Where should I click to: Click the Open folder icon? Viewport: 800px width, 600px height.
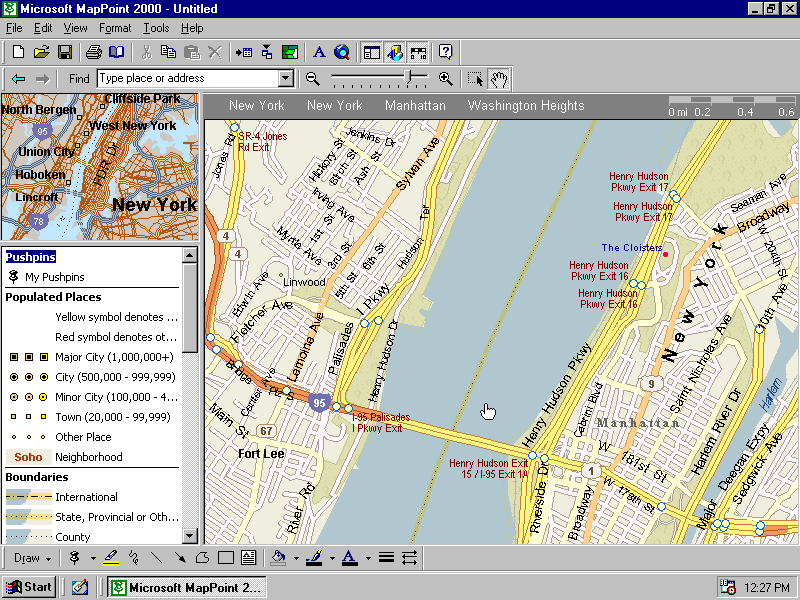pyautogui.click(x=41, y=52)
